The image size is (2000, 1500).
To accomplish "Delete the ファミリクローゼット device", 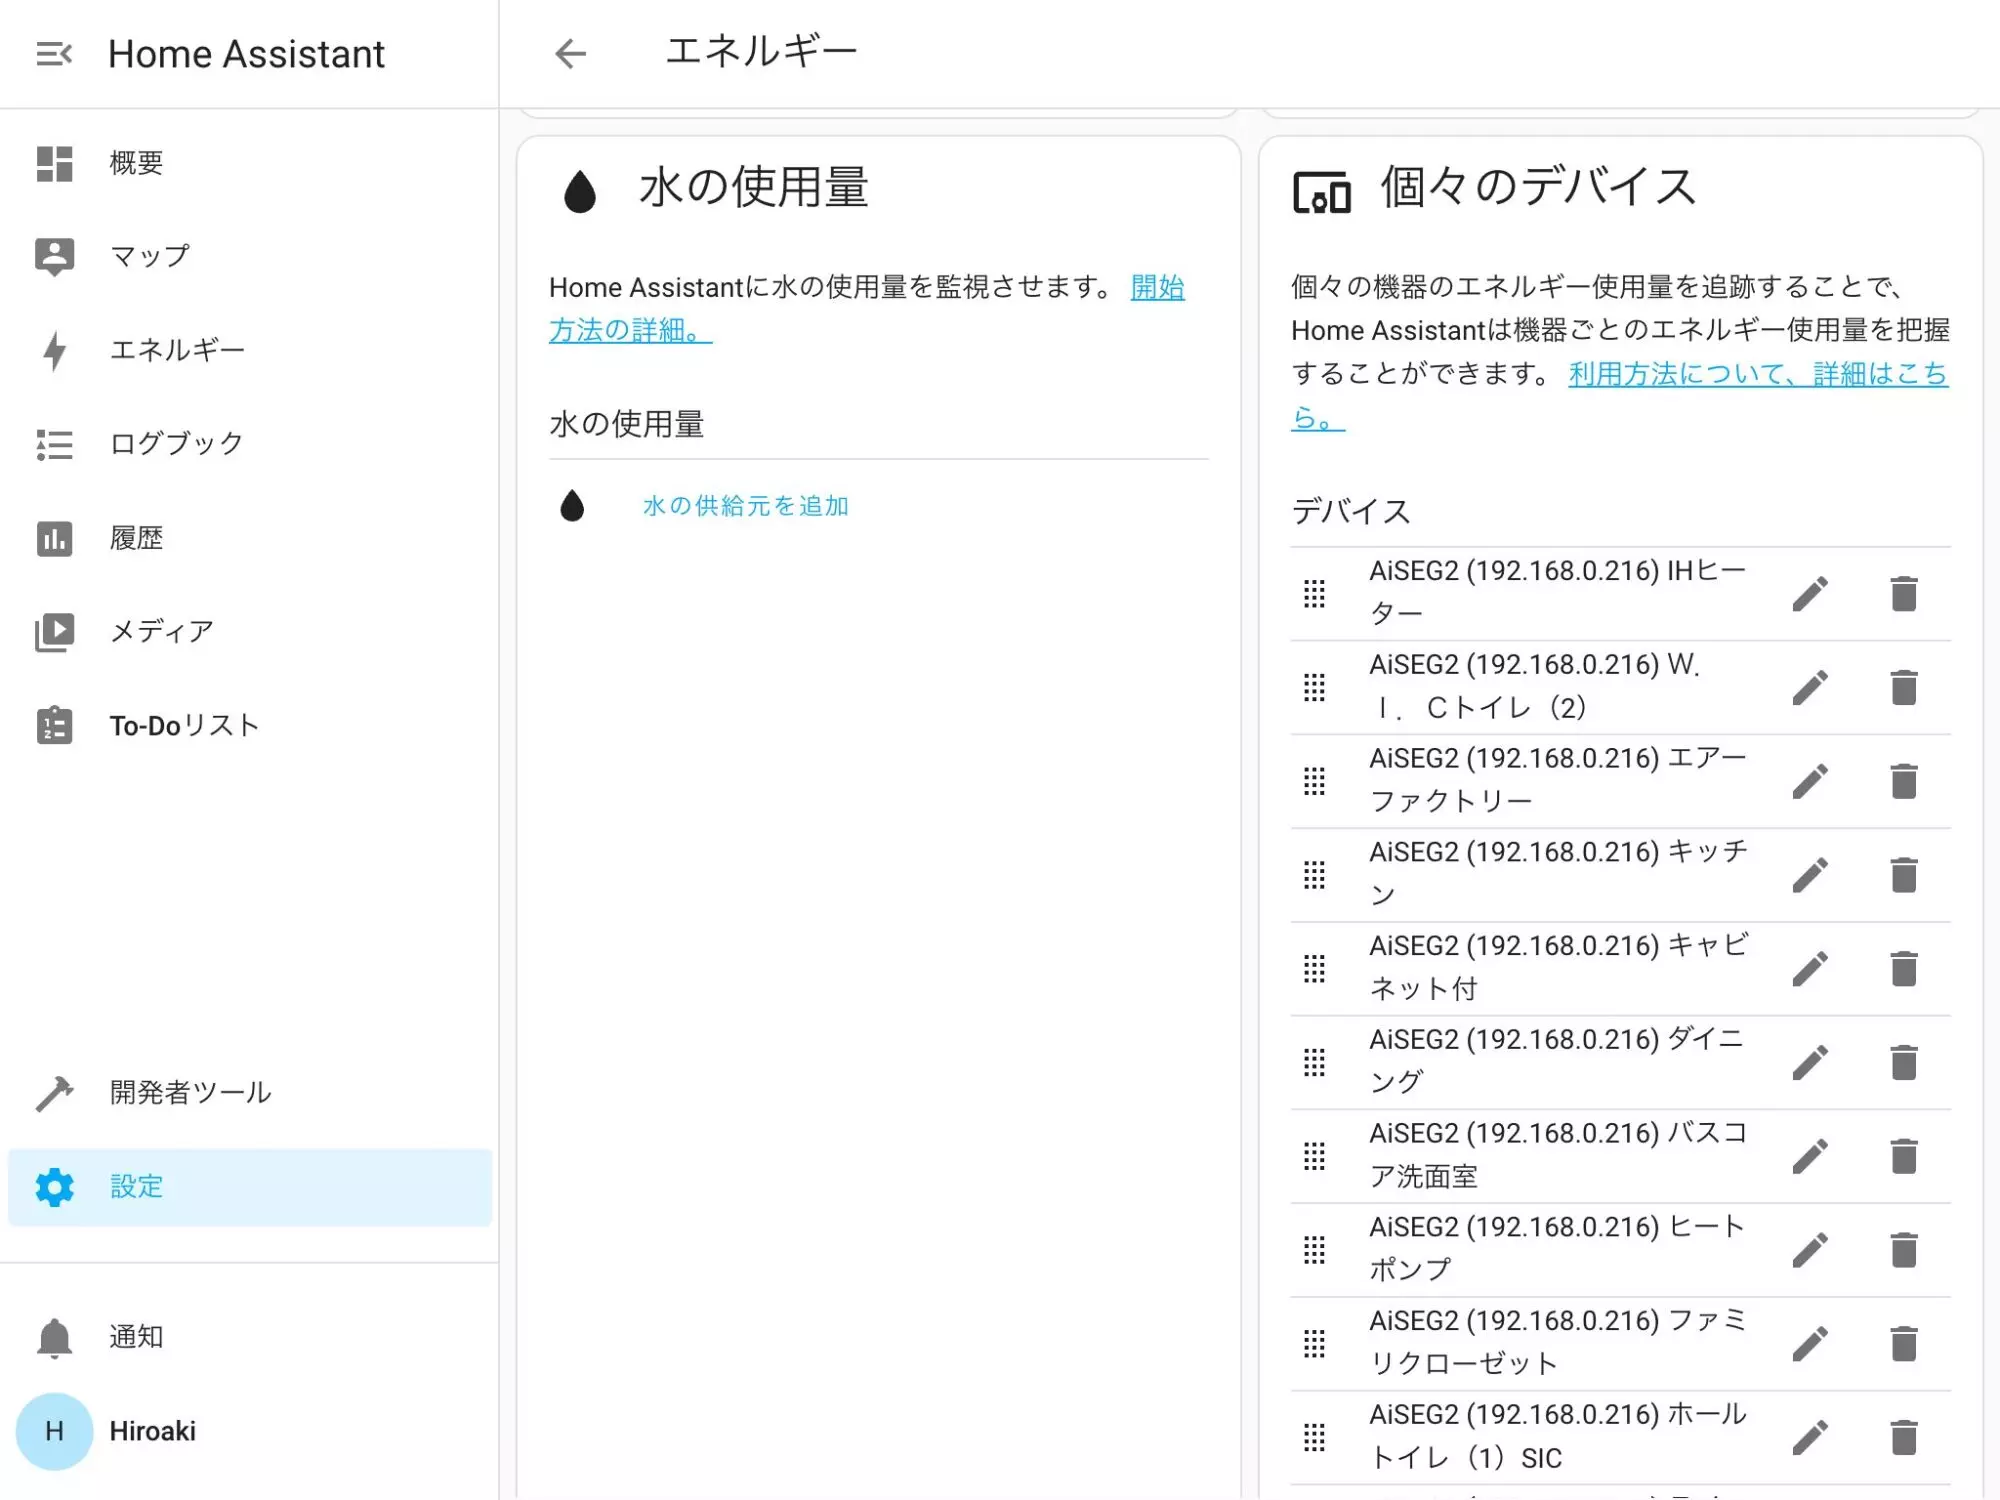I will point(1904,1344).
